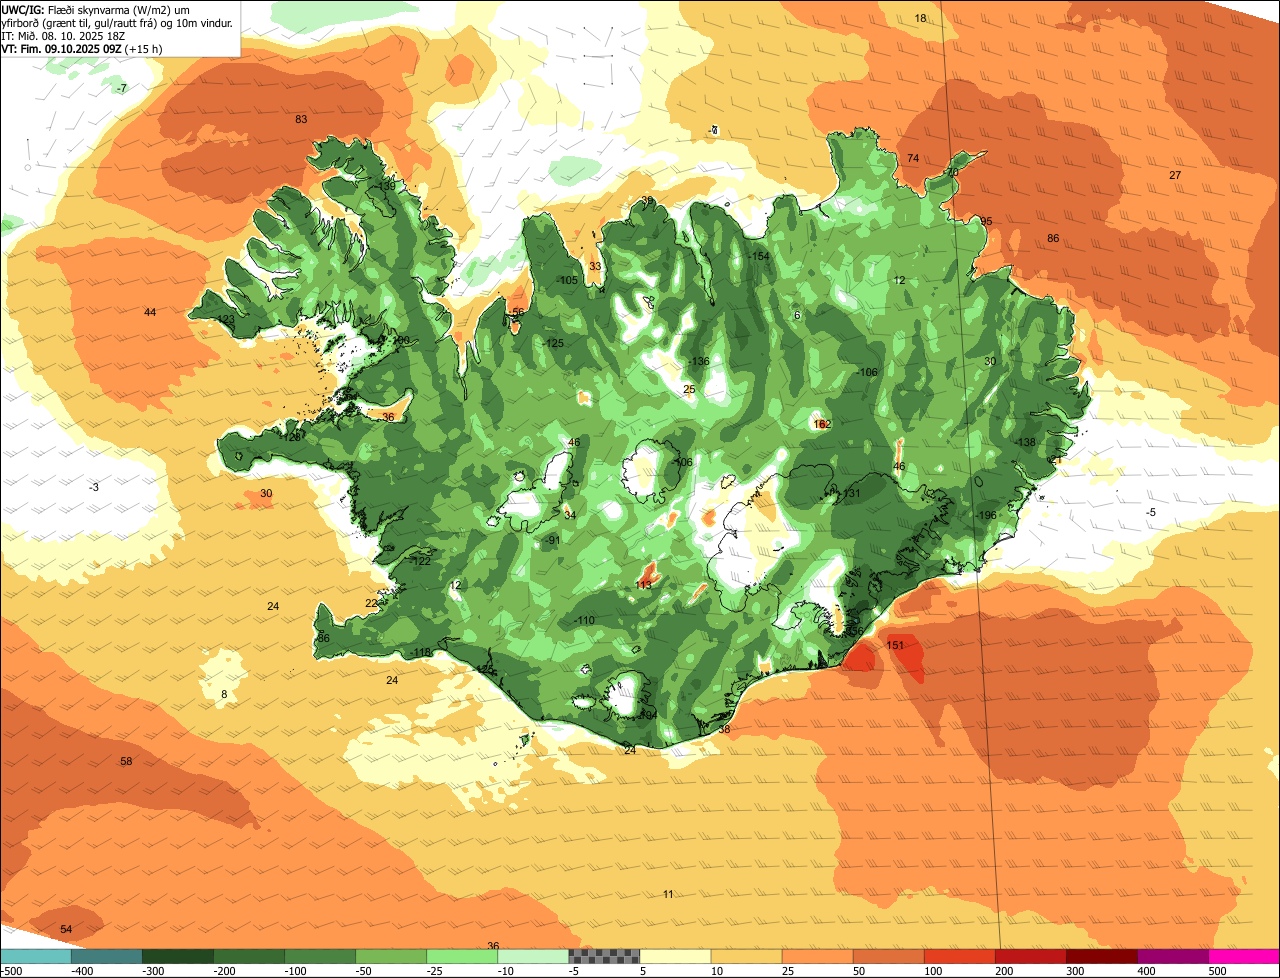Image resolution: width=1280 pixels, height=978 pixels.
Task: Select the value 27 in northeast ocean
Action: pyautogui.click(x=1175, y=176)
